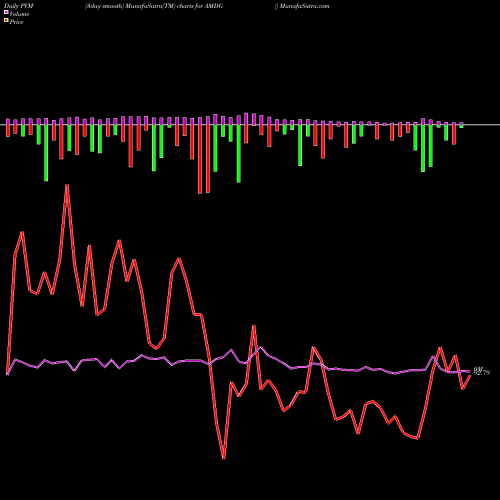The image size is (500, 500).
Task: Click the lowest trough of red price line
Action: click(224, 458)
